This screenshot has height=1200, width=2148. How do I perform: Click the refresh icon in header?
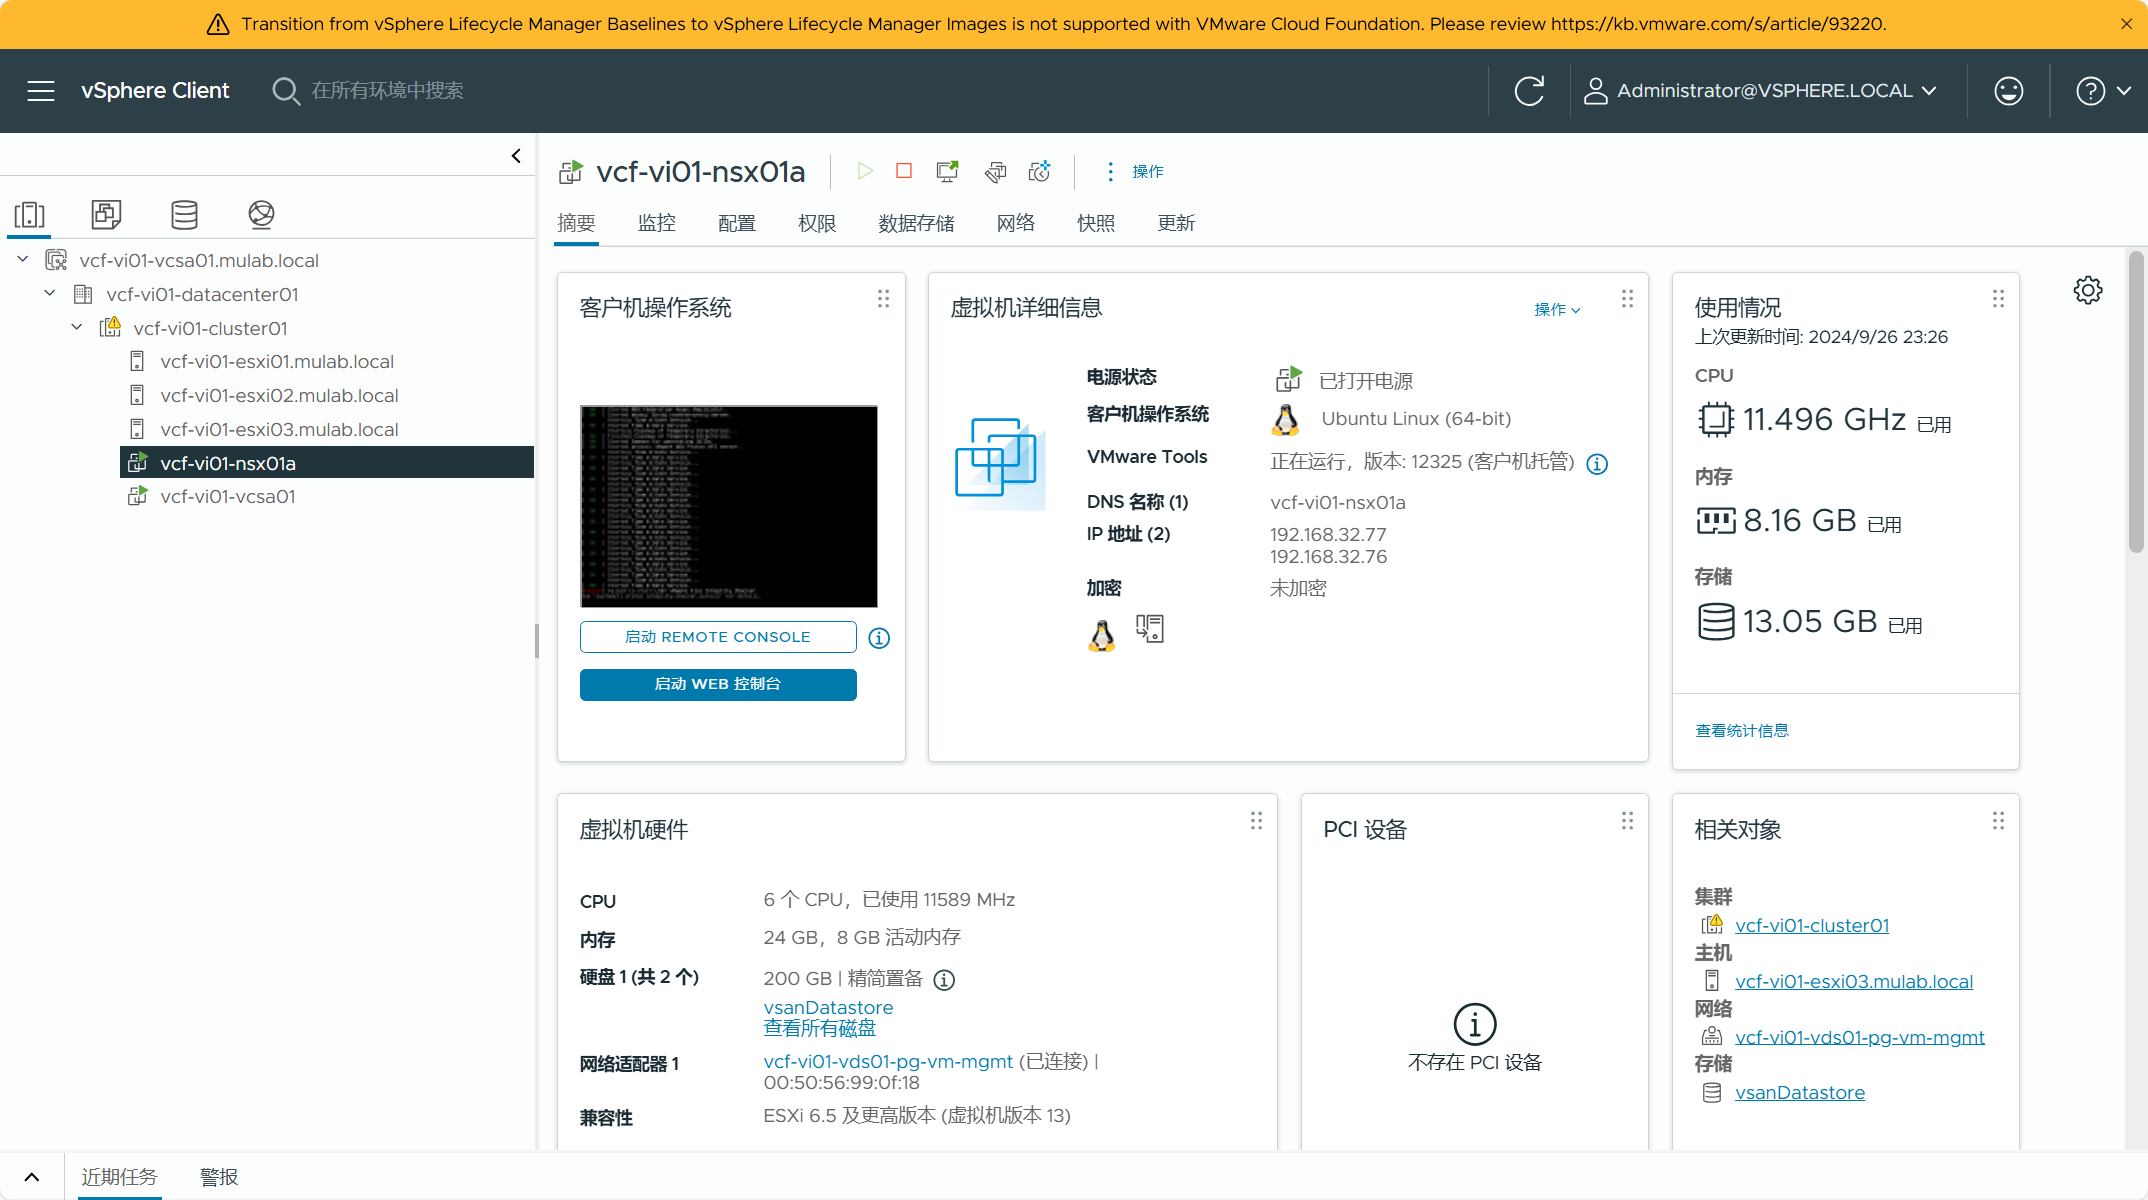(1529, 91)
